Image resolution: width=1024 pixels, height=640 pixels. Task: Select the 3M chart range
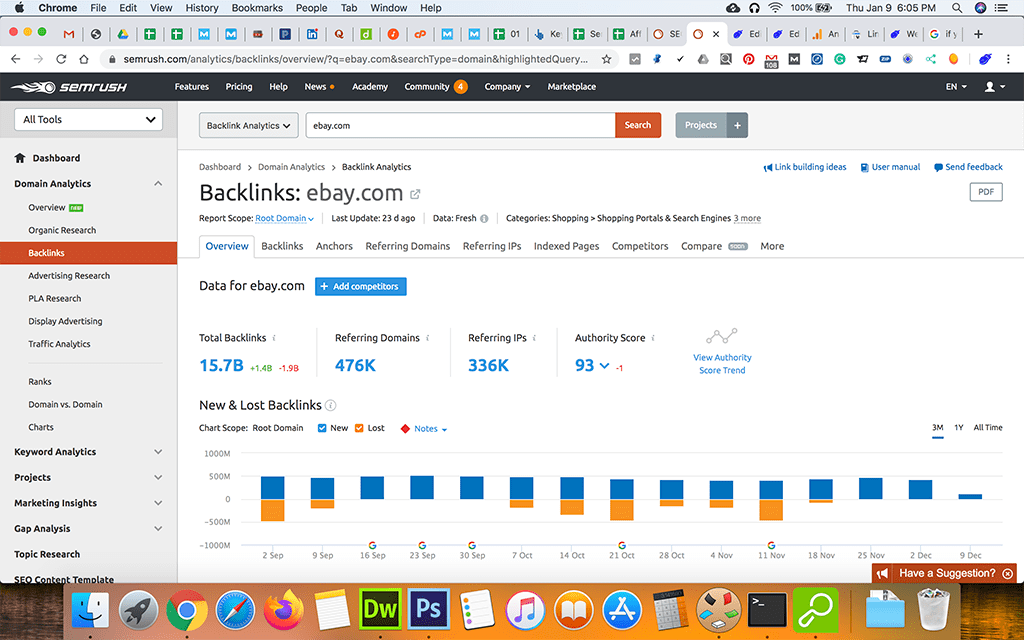click(x=937, y=428)
